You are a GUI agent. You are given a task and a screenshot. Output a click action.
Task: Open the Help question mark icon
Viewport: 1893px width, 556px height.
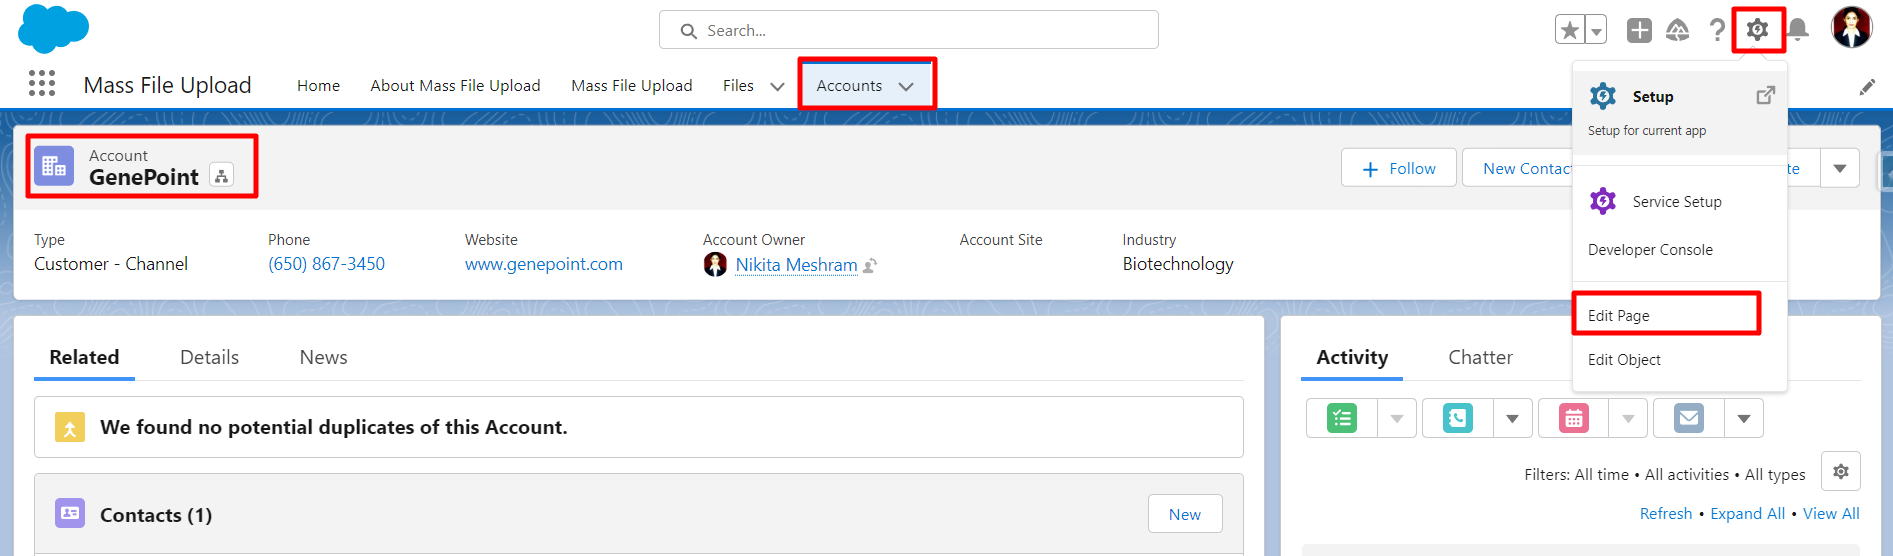click(1717, 30)
